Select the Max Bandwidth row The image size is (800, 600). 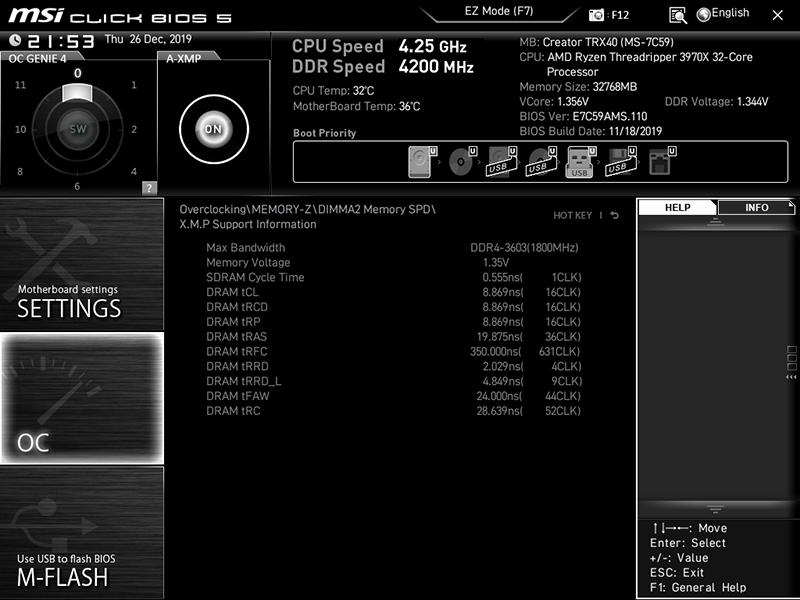coord(393,247)
